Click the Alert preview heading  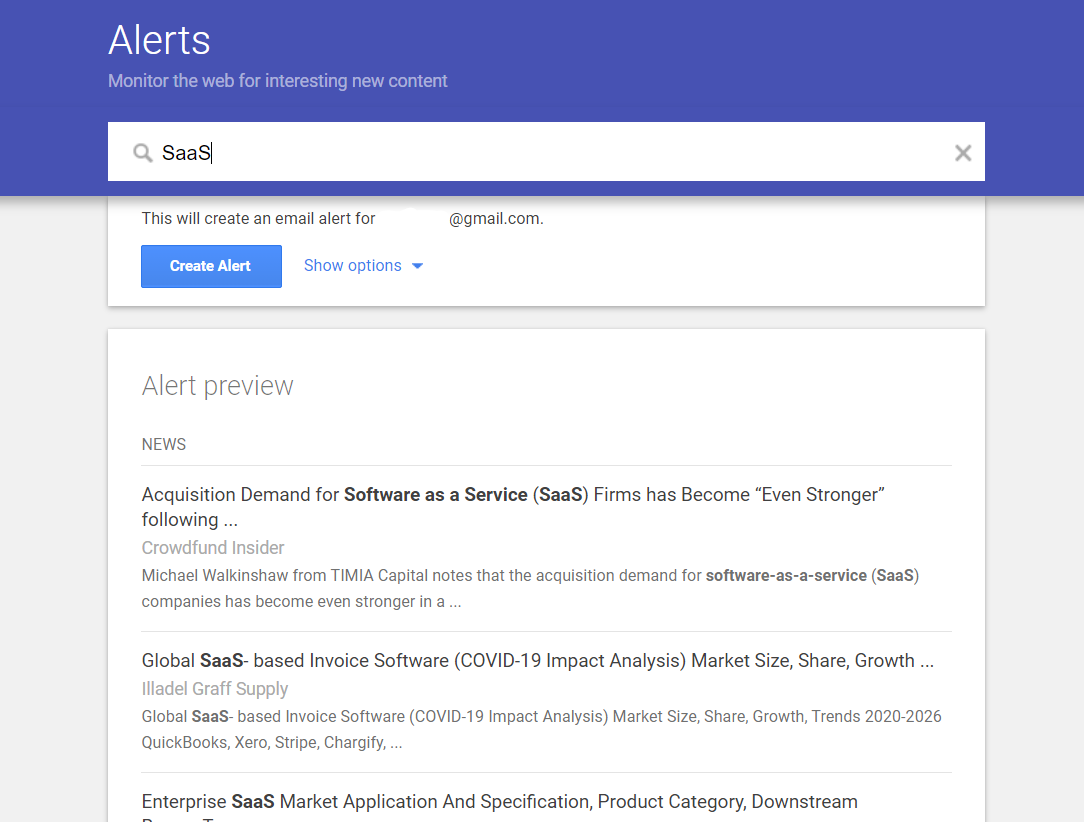coord(217,385)
